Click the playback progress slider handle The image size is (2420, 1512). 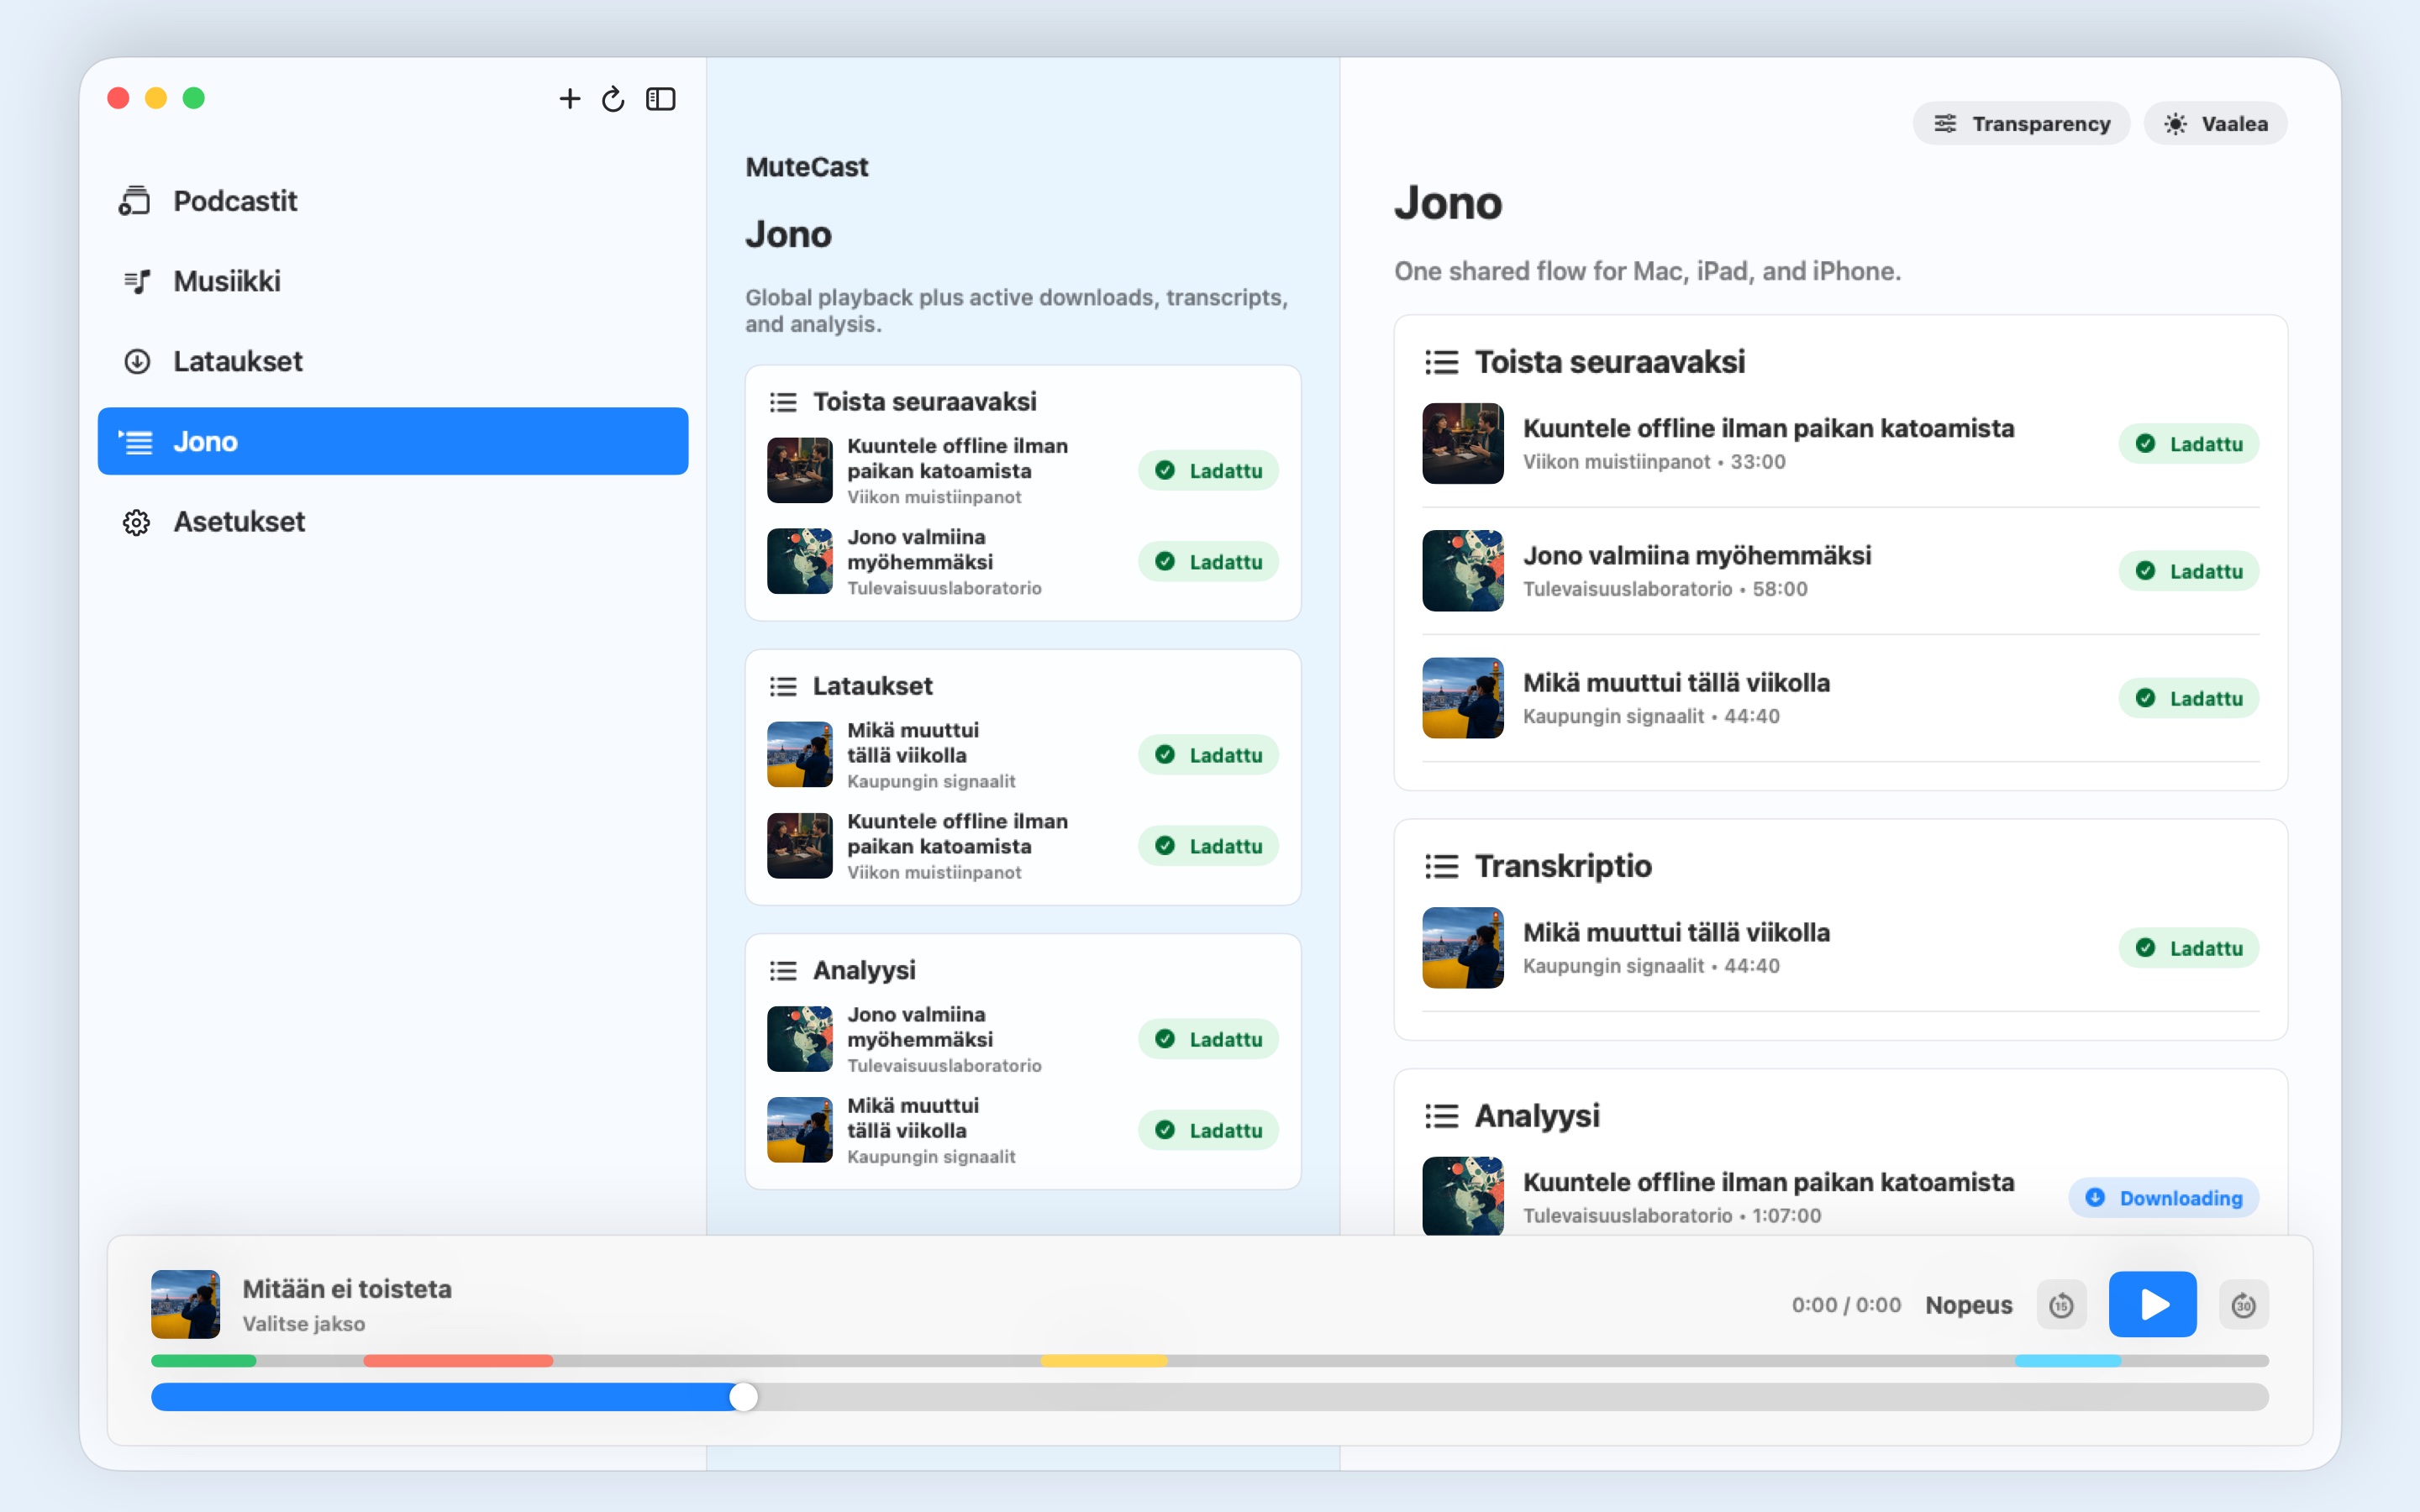click(743, 1397)
